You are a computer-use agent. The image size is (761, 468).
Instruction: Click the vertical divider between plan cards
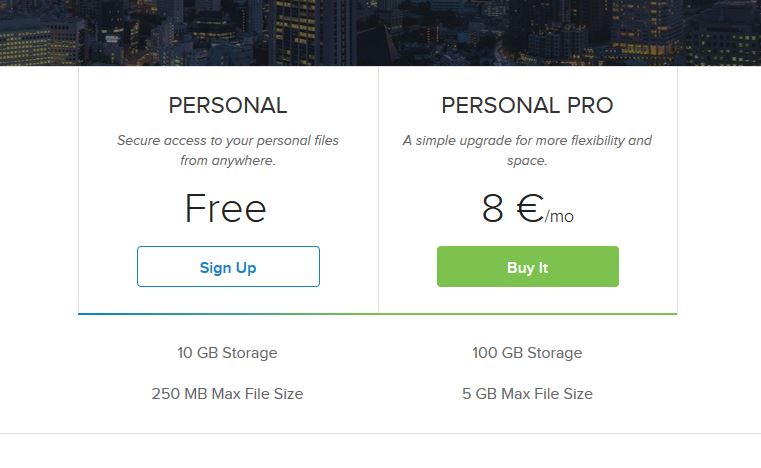pyautogui.click(x=379, y=189)
